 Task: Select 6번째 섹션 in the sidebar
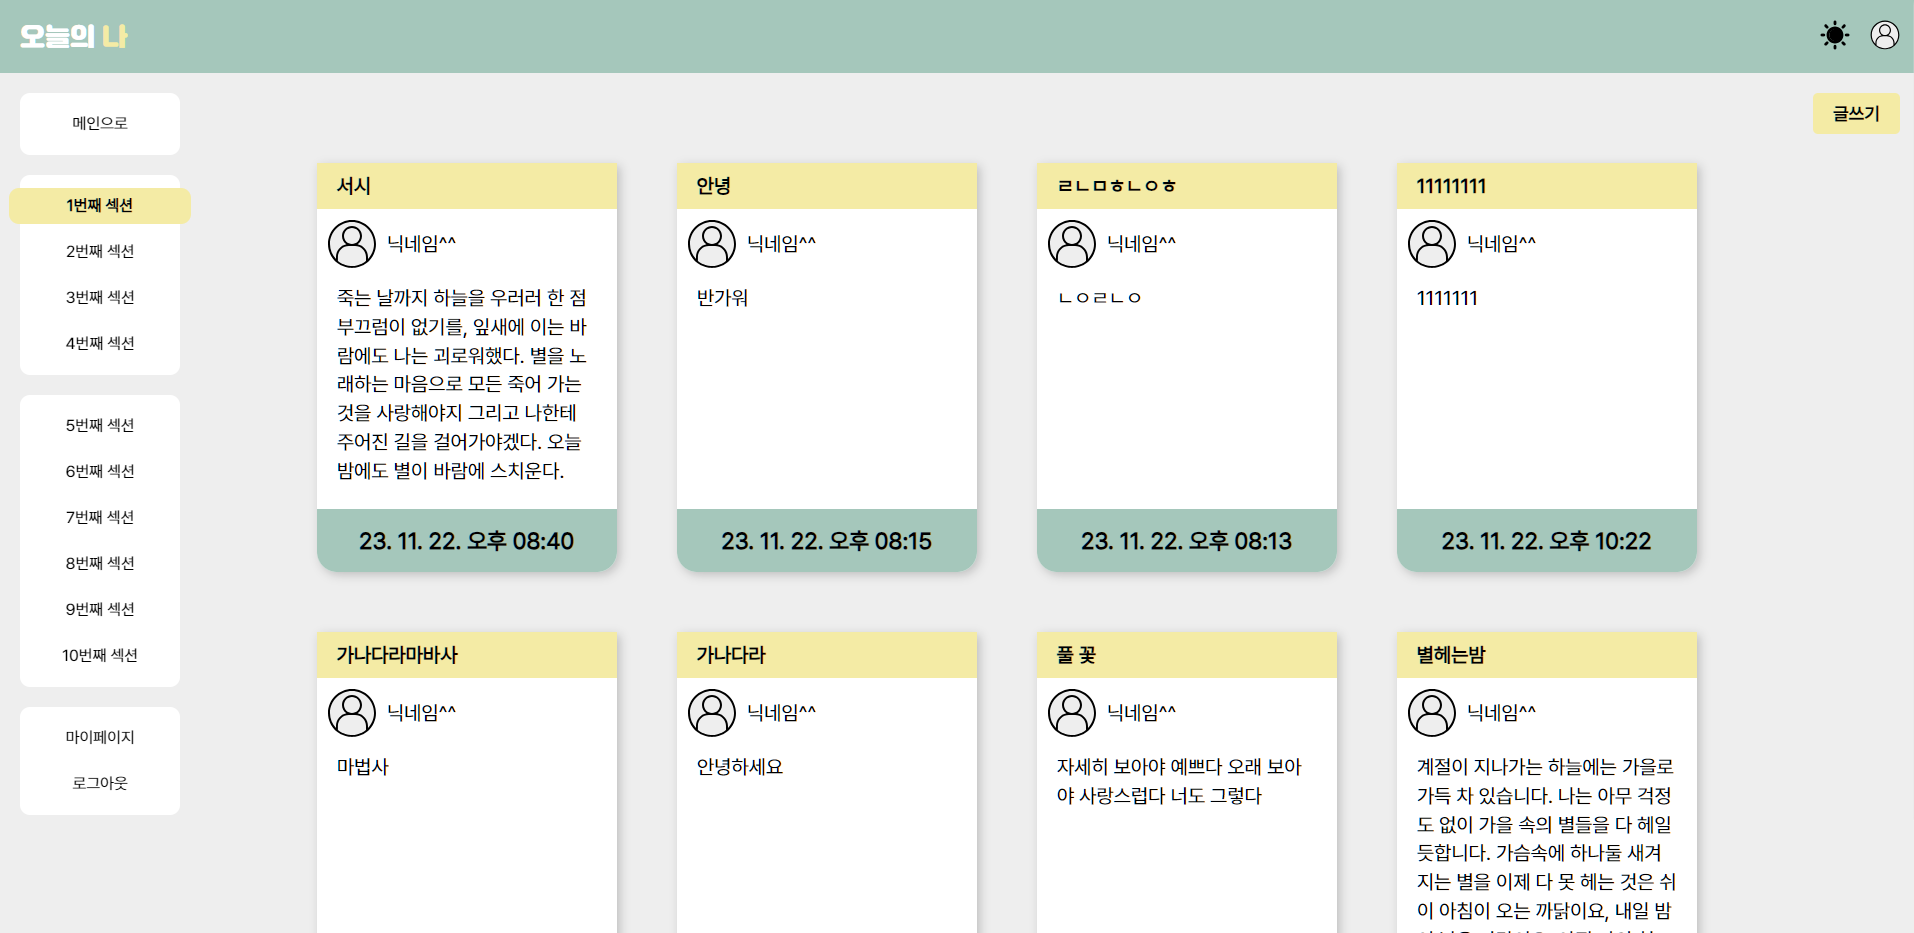pyautogui.click(x=100, y=471)
